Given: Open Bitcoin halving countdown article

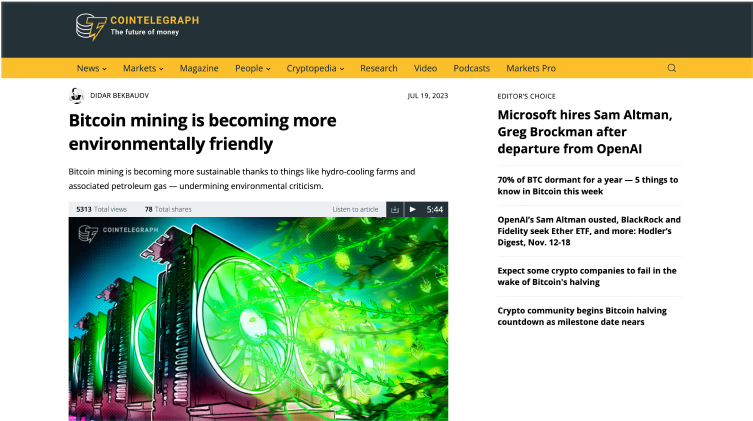Looking at the screenshot, I should [582, 316].
